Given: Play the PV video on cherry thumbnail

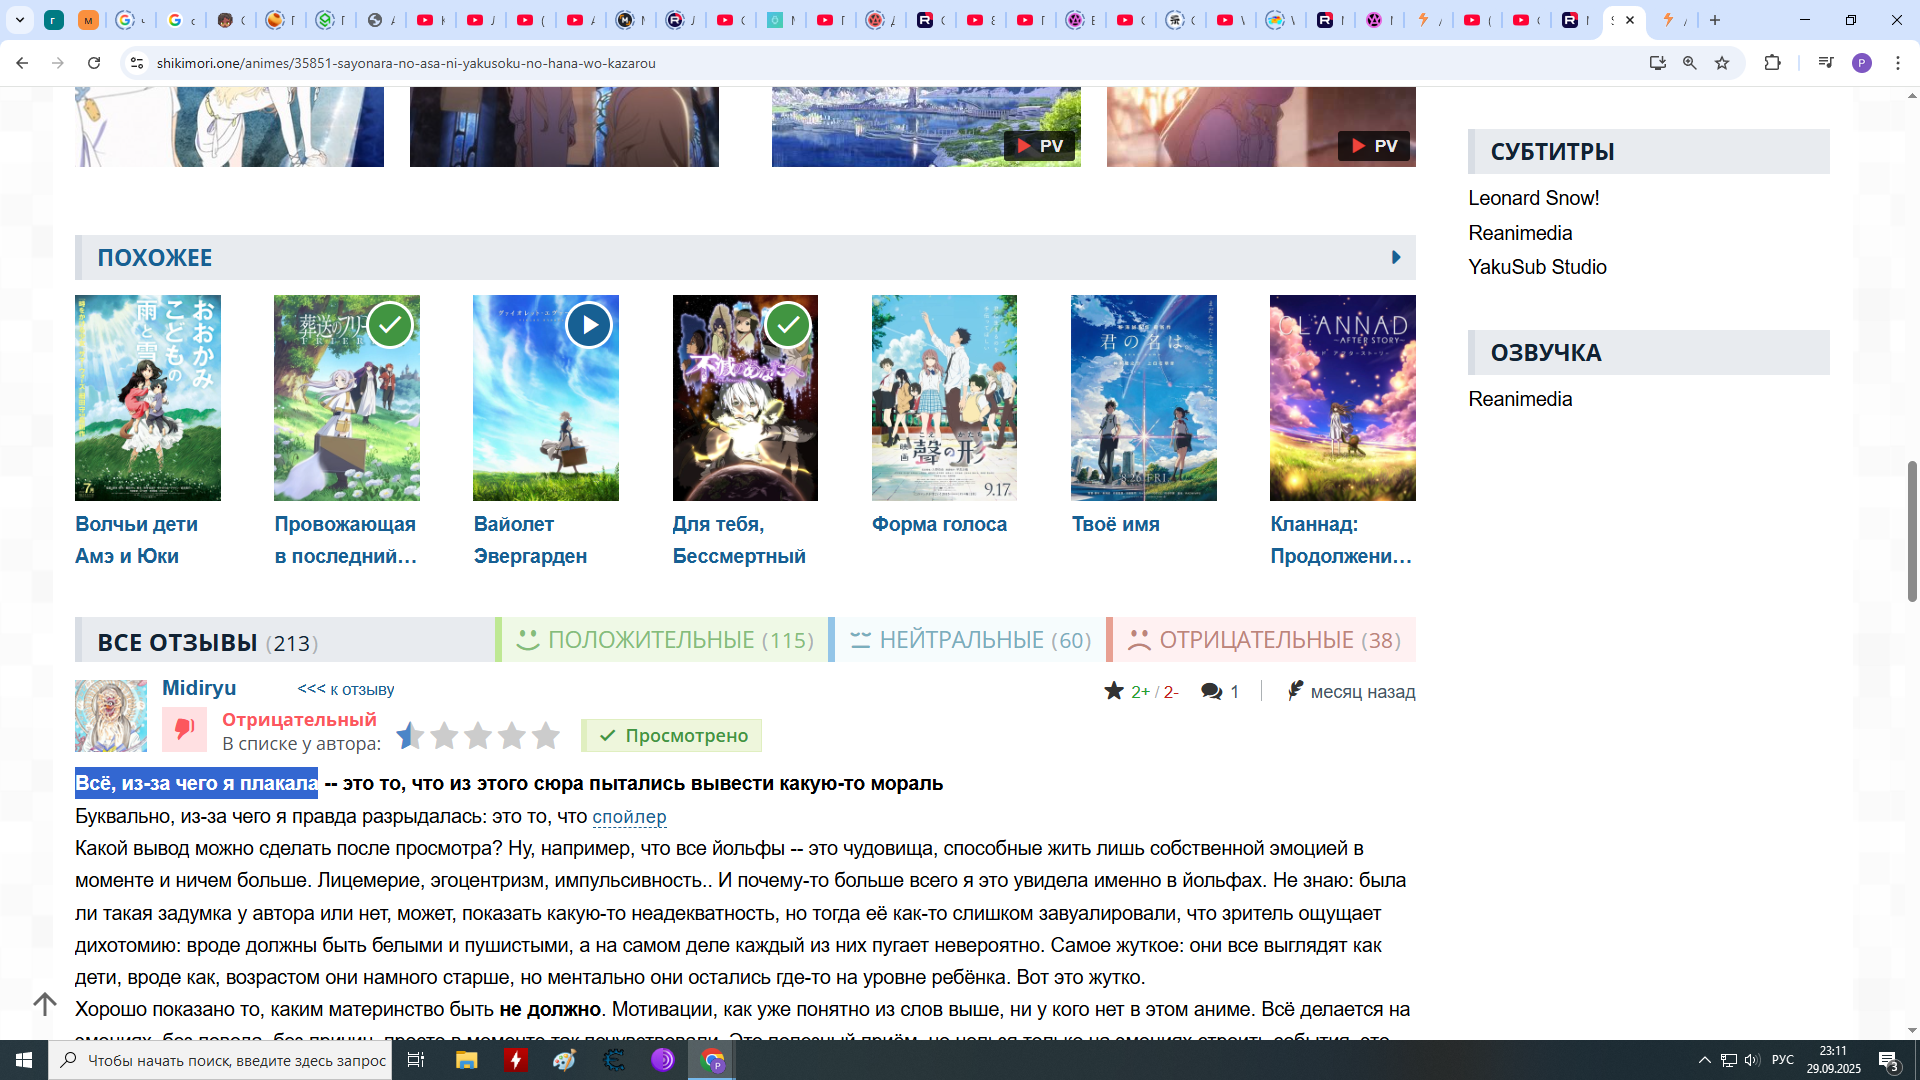Looking at the screenshot, I should (1374, 146).
